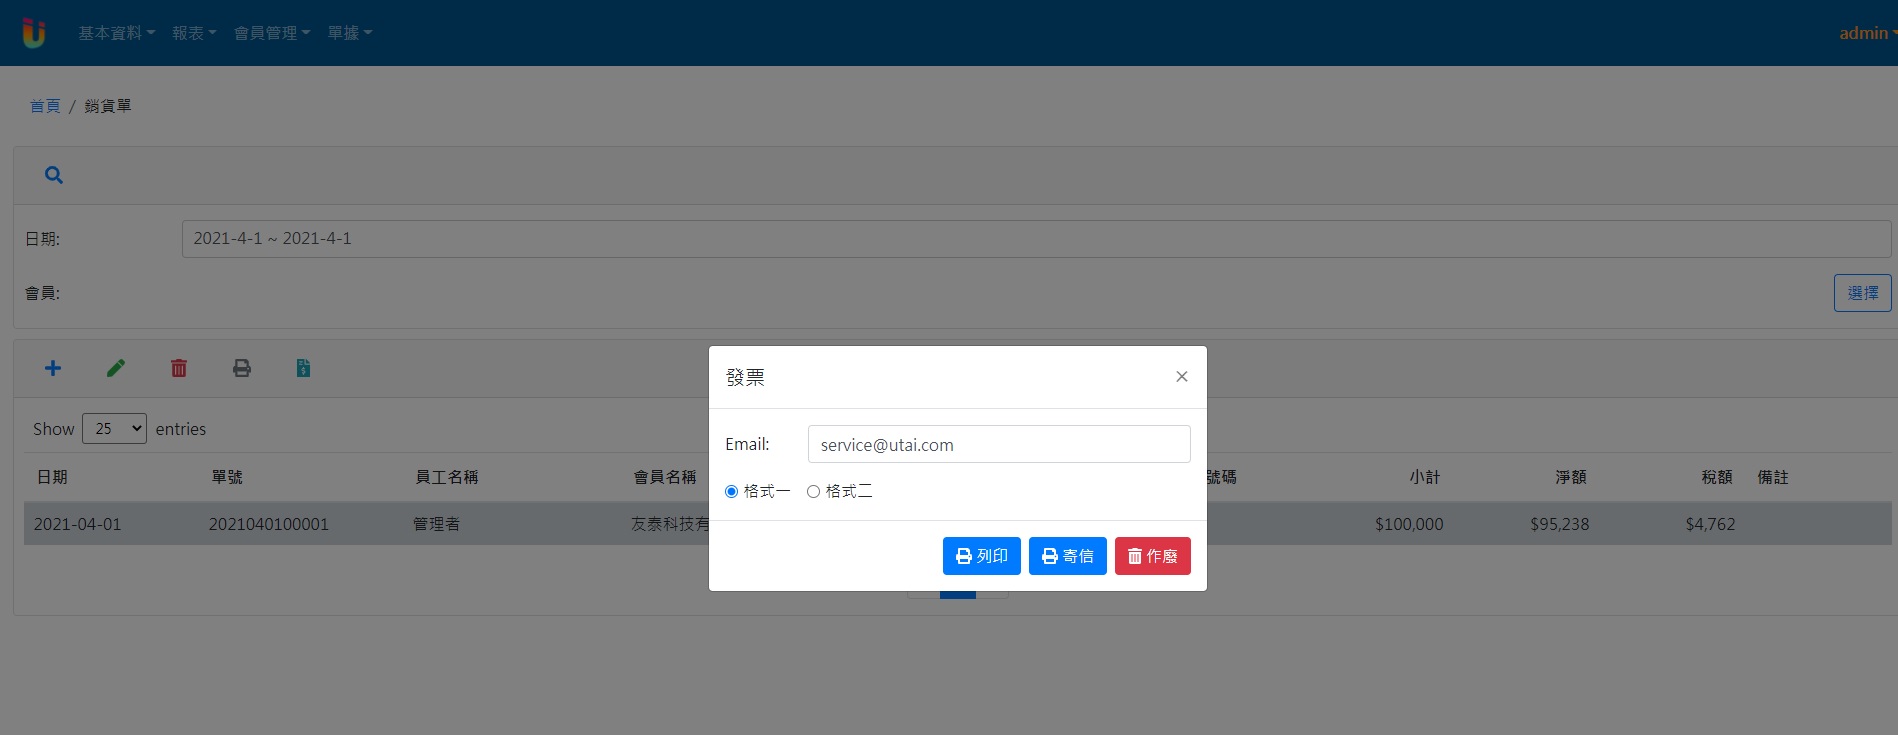1898x735 pixels.
Task: Click the app logo in navbar
Action: (x=34, y=33)
